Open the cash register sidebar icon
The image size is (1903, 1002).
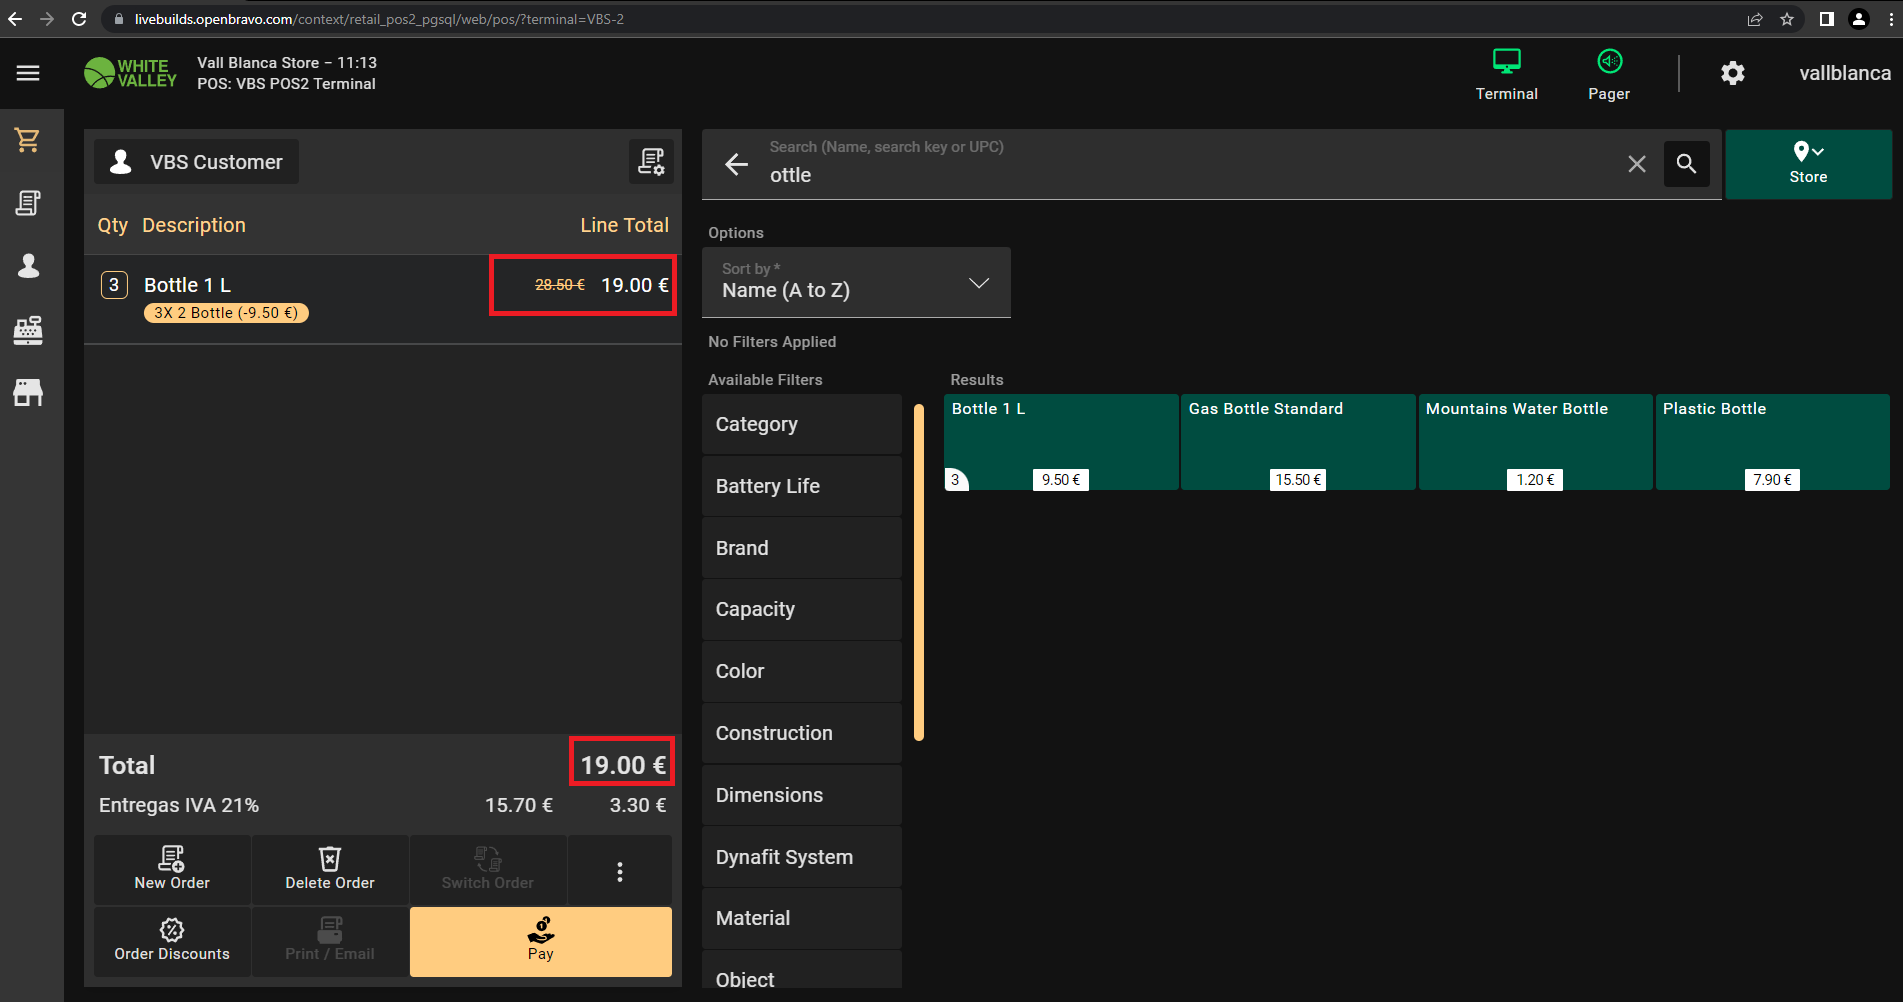(28, 330)
